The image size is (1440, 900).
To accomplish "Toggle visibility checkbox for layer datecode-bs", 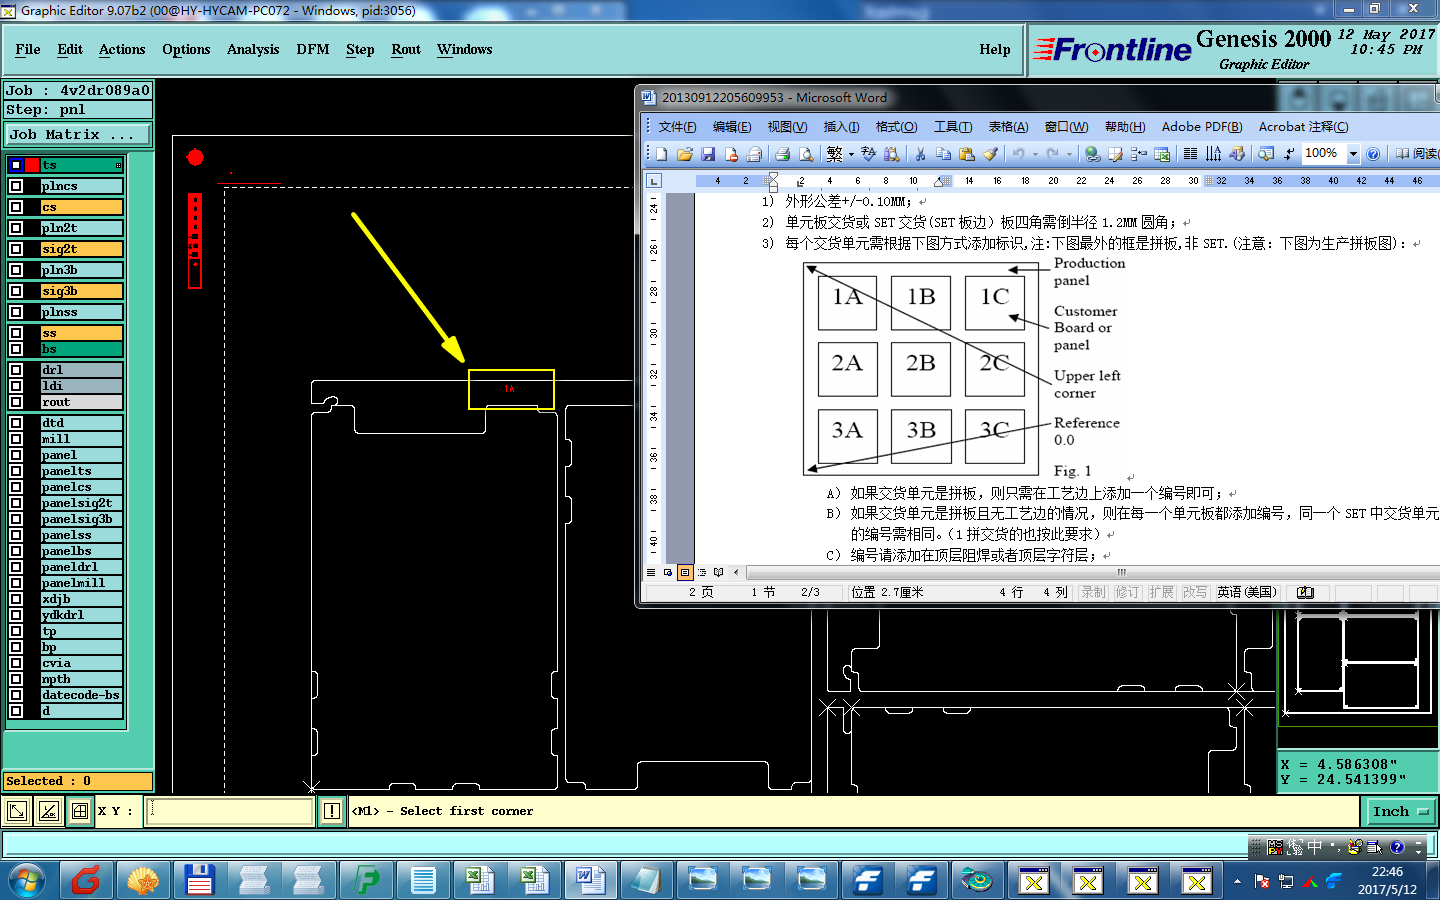I will click(16, 695).
